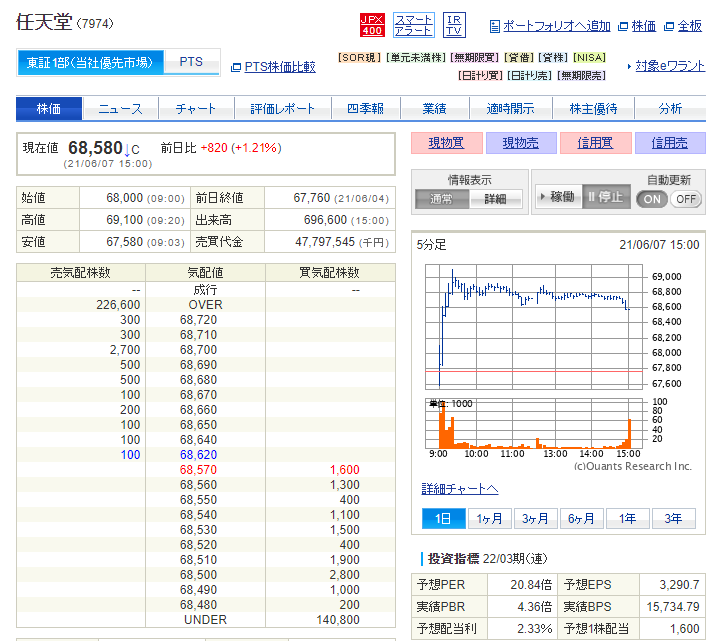Viewport: 714px width, 641px height.
Task: Open the 評価レポート tab
Action: pyautogui.click(x=283, y=109)
